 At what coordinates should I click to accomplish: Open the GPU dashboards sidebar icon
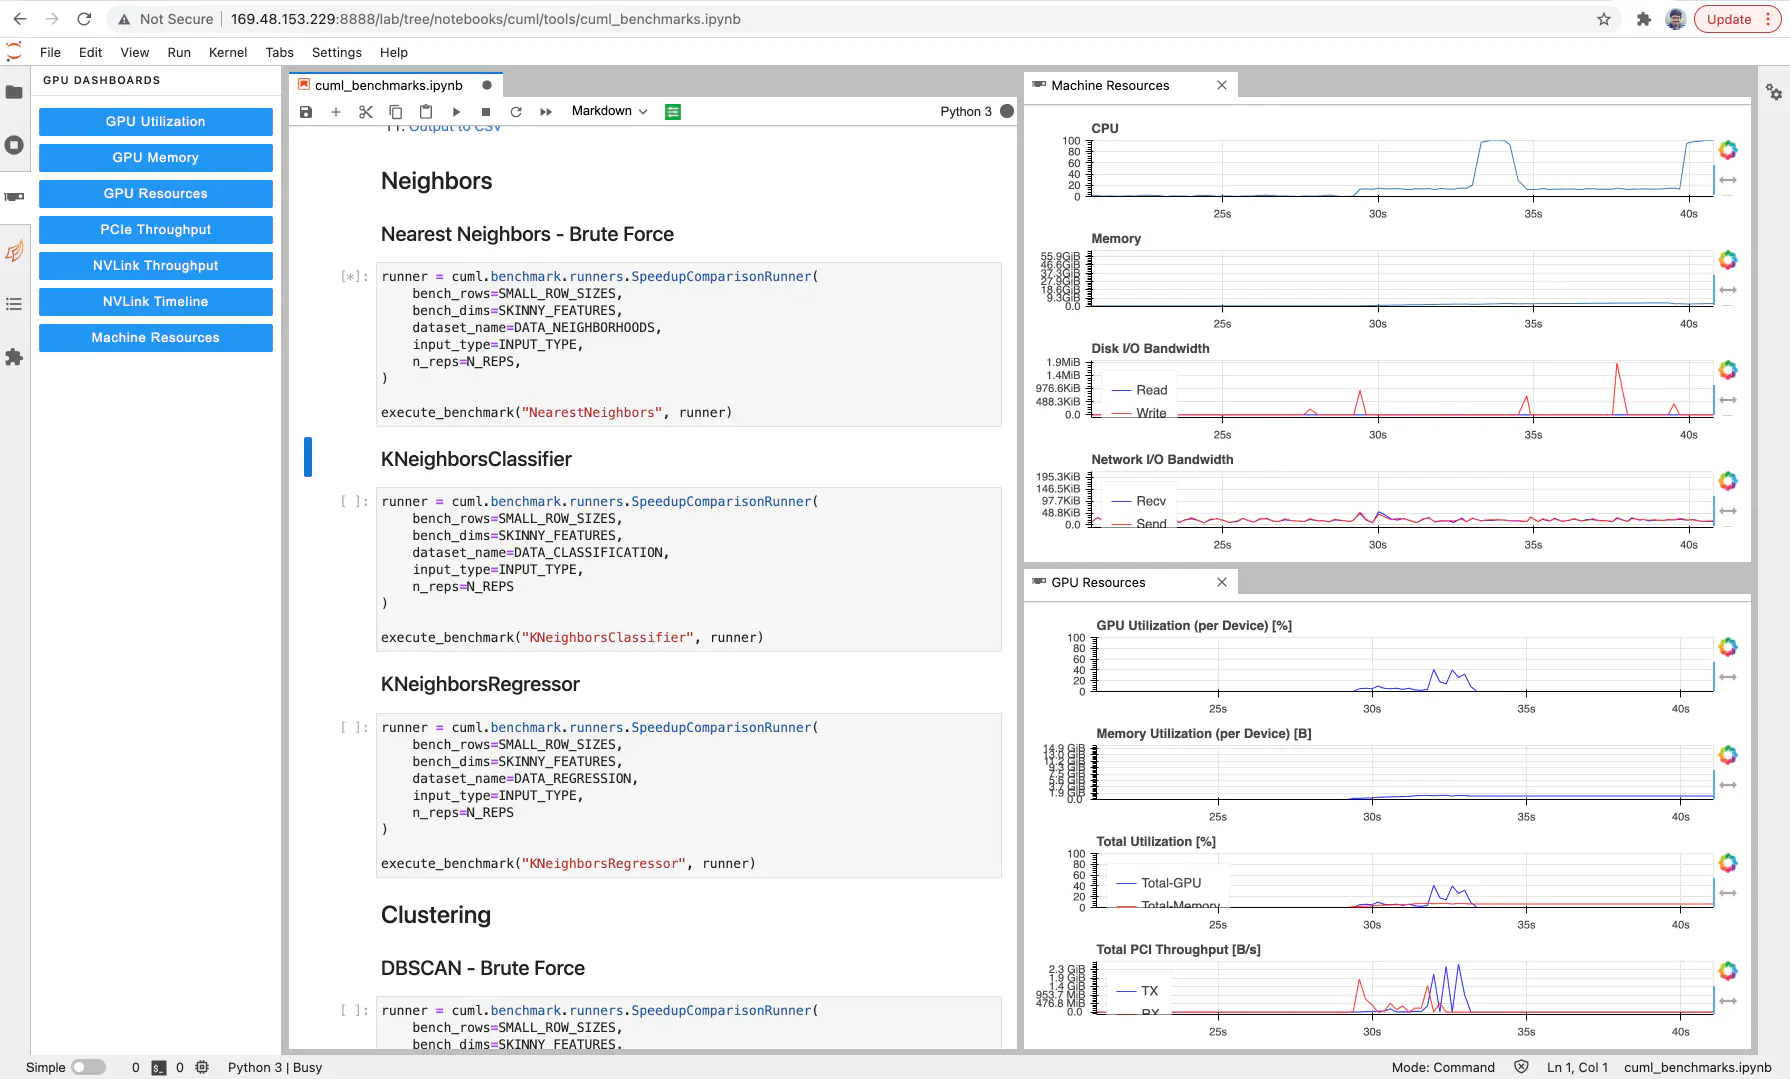tap(14, 197)
